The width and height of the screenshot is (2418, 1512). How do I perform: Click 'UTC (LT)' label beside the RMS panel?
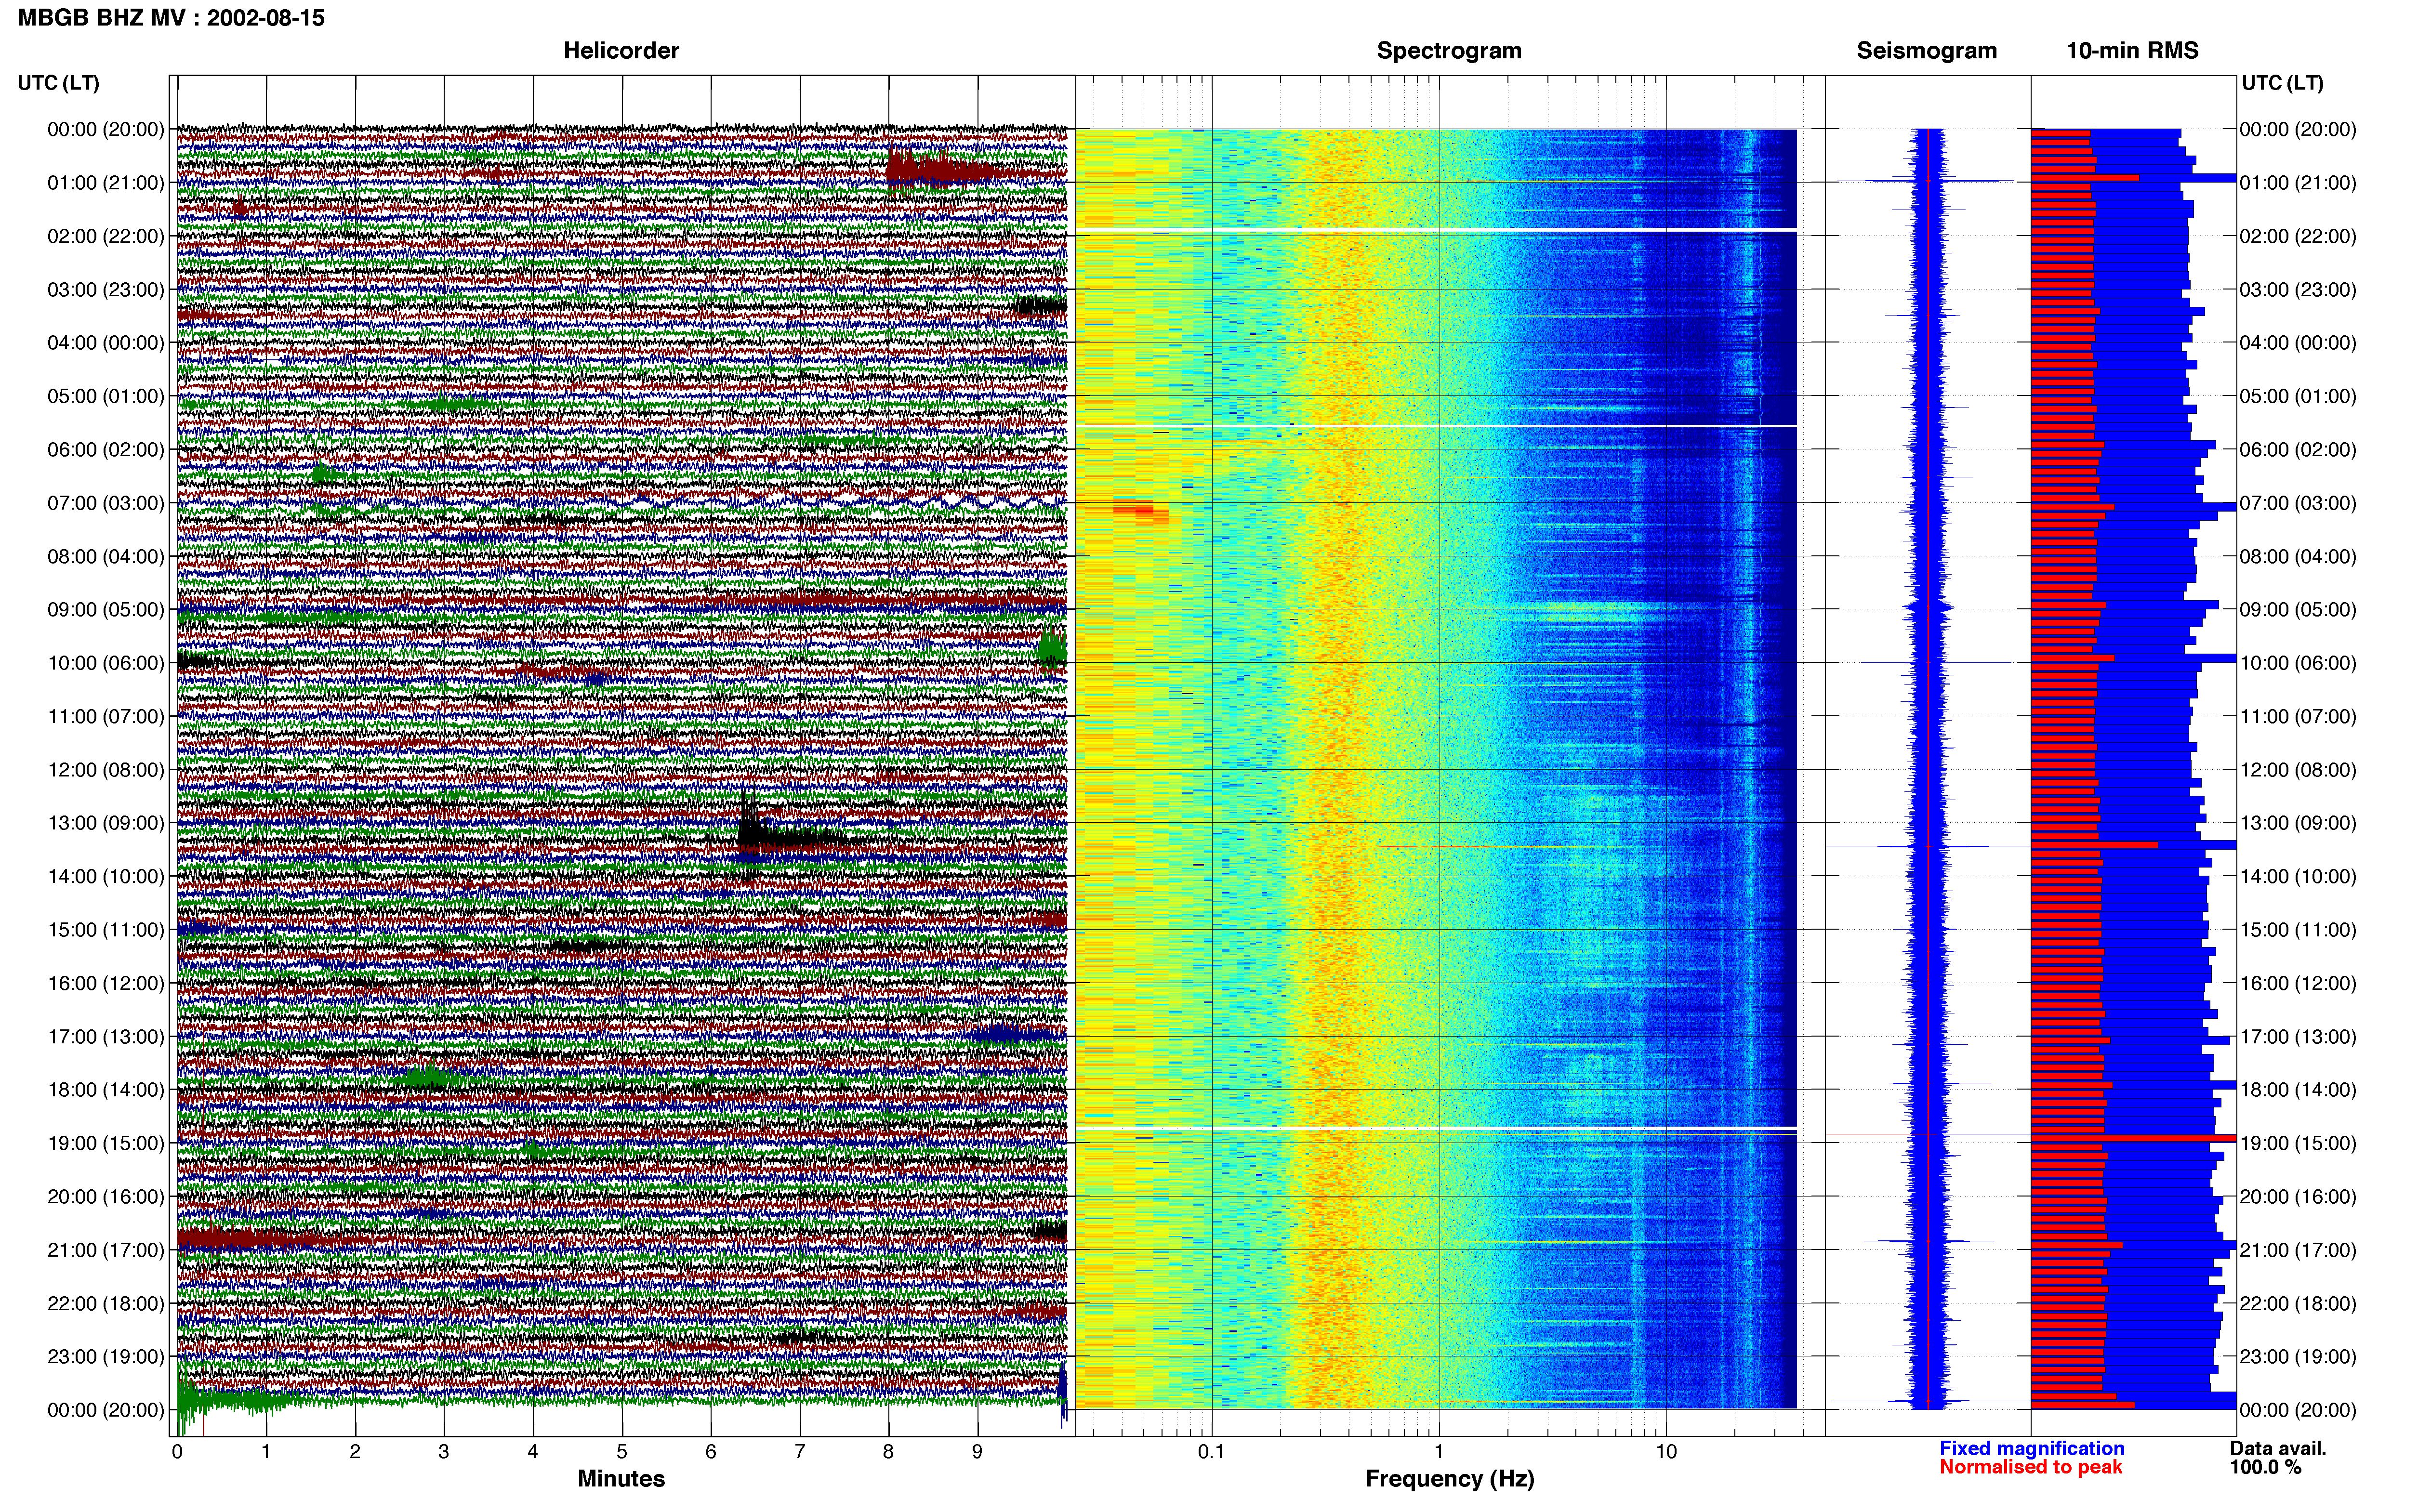point(2282,83)
